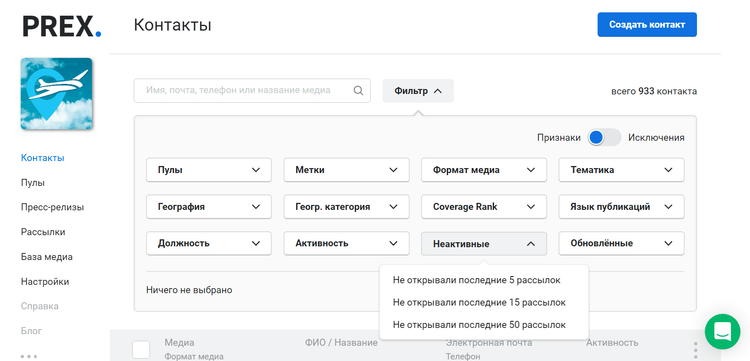Focus the contact search input field

pyautogui.click(x=252, y=90)
